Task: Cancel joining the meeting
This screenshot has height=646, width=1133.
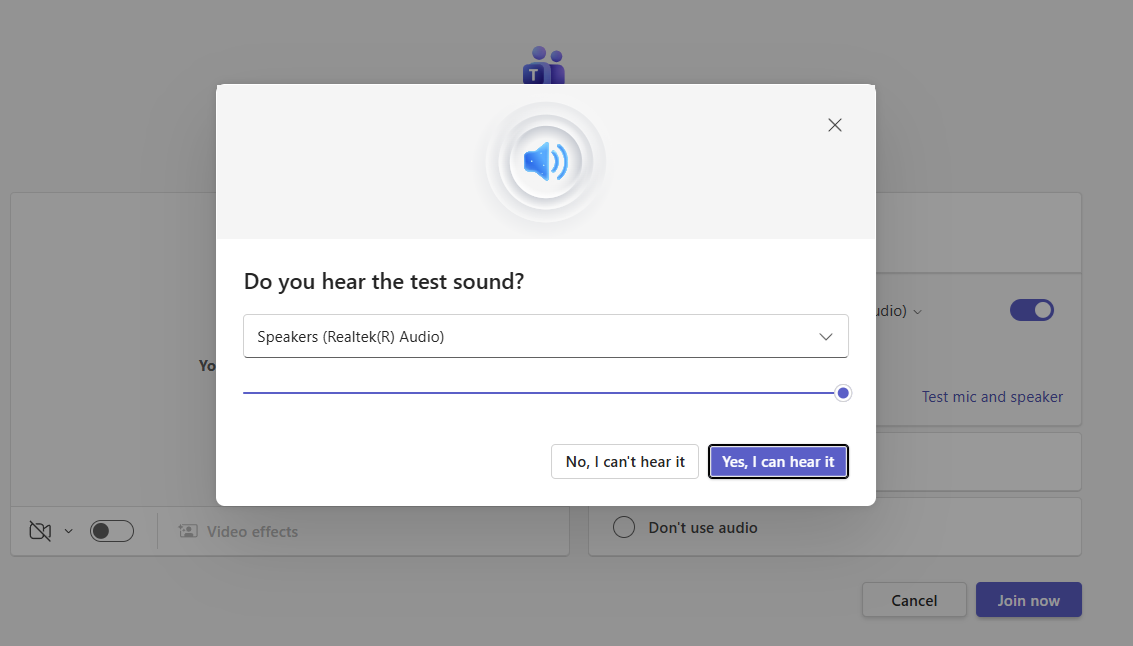Action: pyautogui.click(x=914, y=600)
